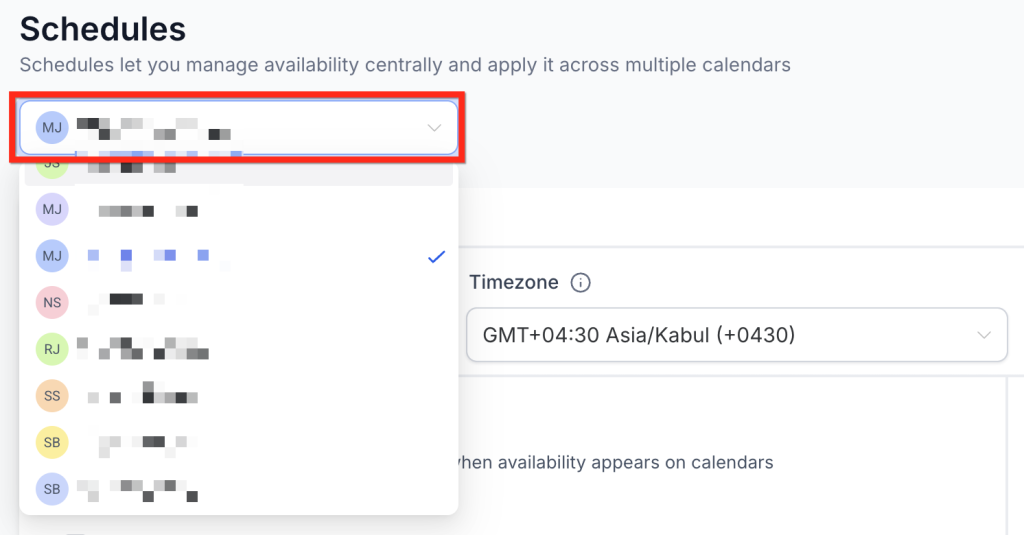Image resolution: width=1024 pixels, height=535 pixels.
Task: Click the blue checkmark on the selected user
Action: 436,257
